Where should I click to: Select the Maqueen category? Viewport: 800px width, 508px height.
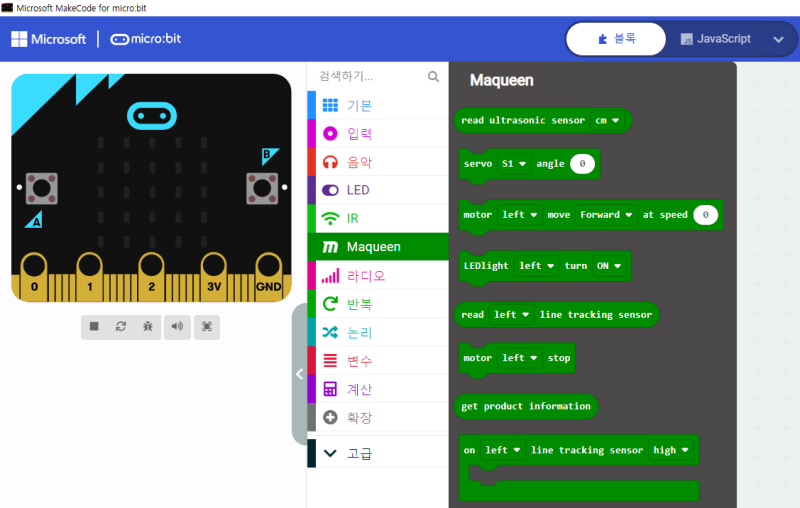(378, 247)
